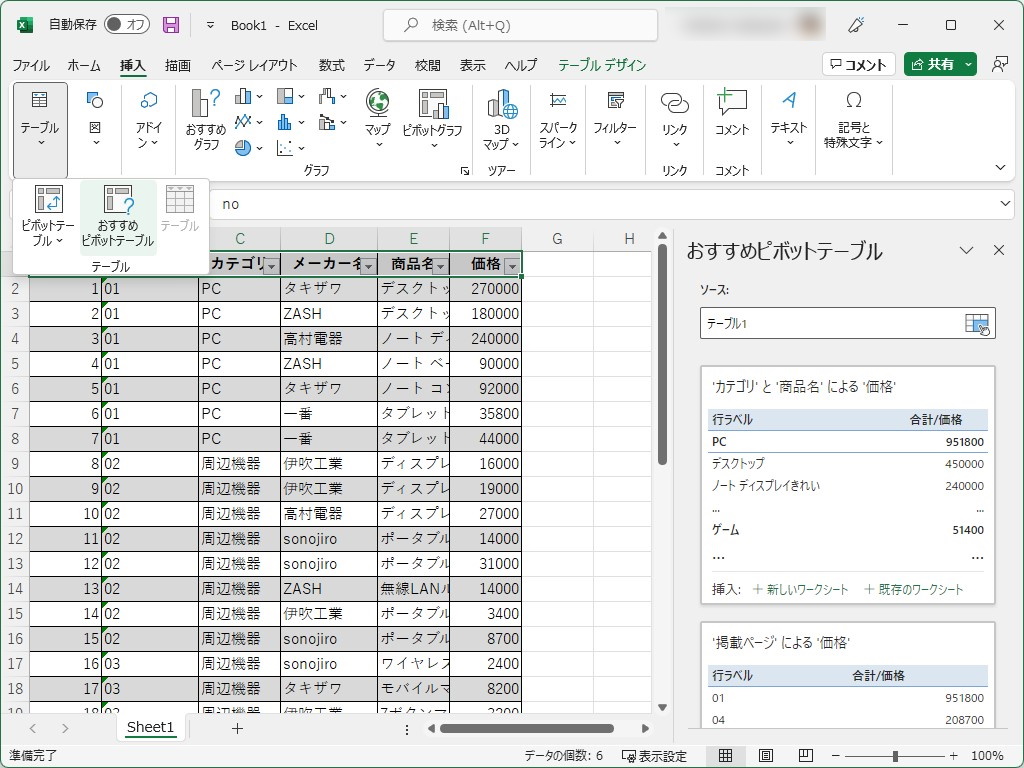Open the scatter chart insert menu

(x=290, y=148)
